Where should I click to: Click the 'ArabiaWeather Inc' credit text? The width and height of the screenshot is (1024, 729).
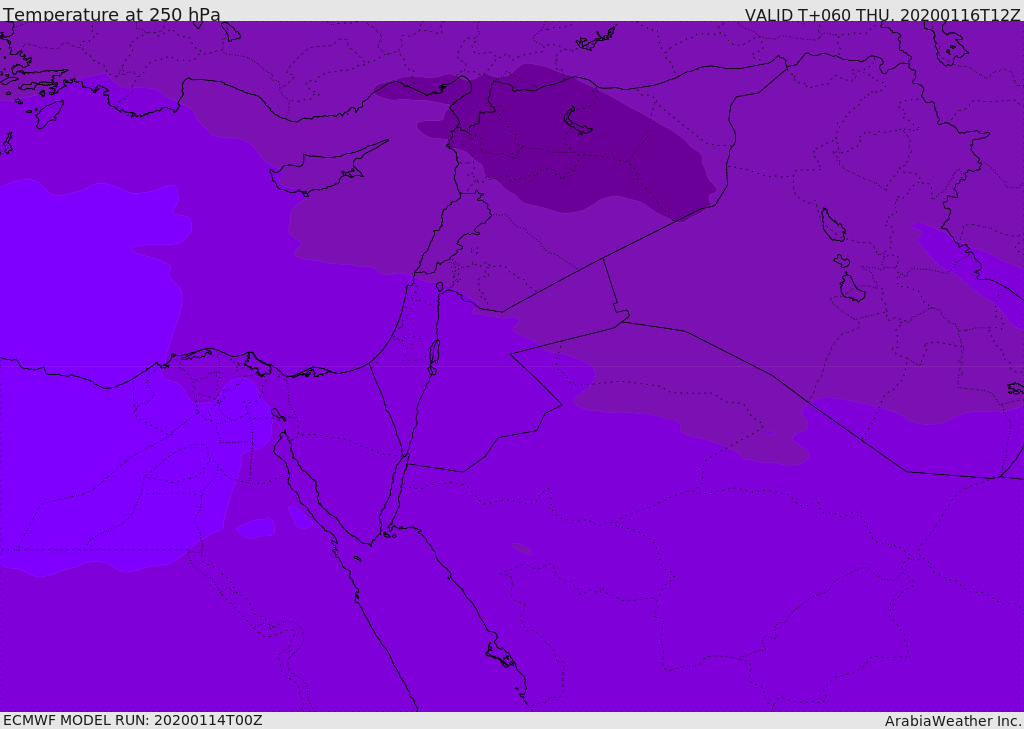pos(952,721)
